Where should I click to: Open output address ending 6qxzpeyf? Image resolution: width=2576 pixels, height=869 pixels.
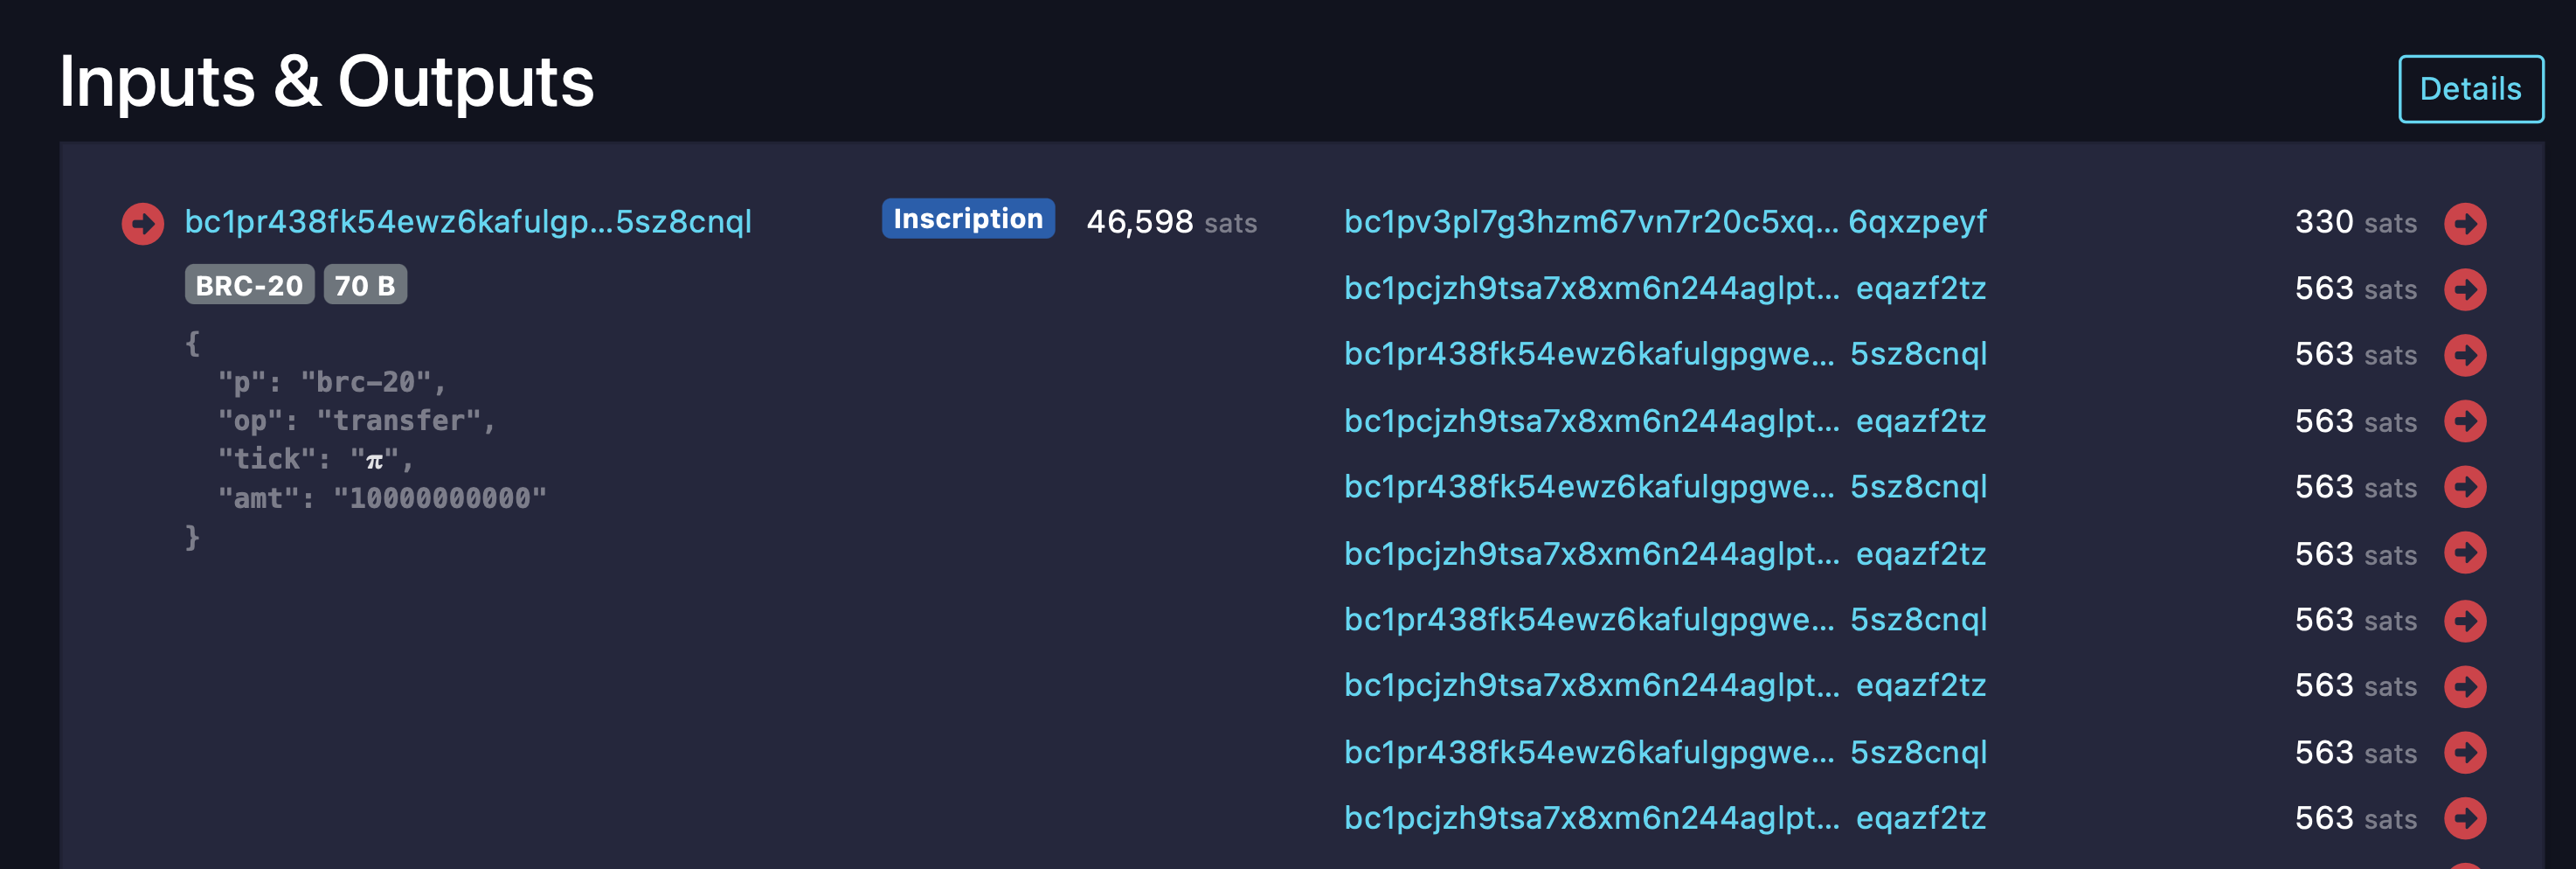tap(1665, 222)
